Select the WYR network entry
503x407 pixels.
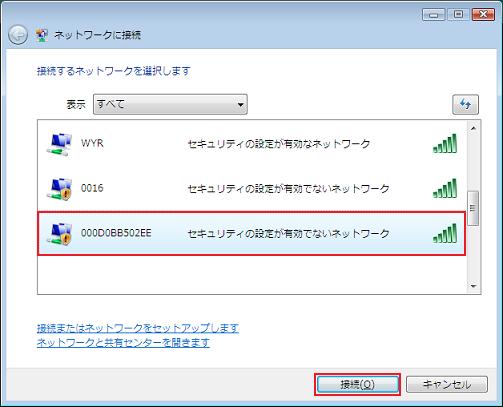tap(252, 144)
